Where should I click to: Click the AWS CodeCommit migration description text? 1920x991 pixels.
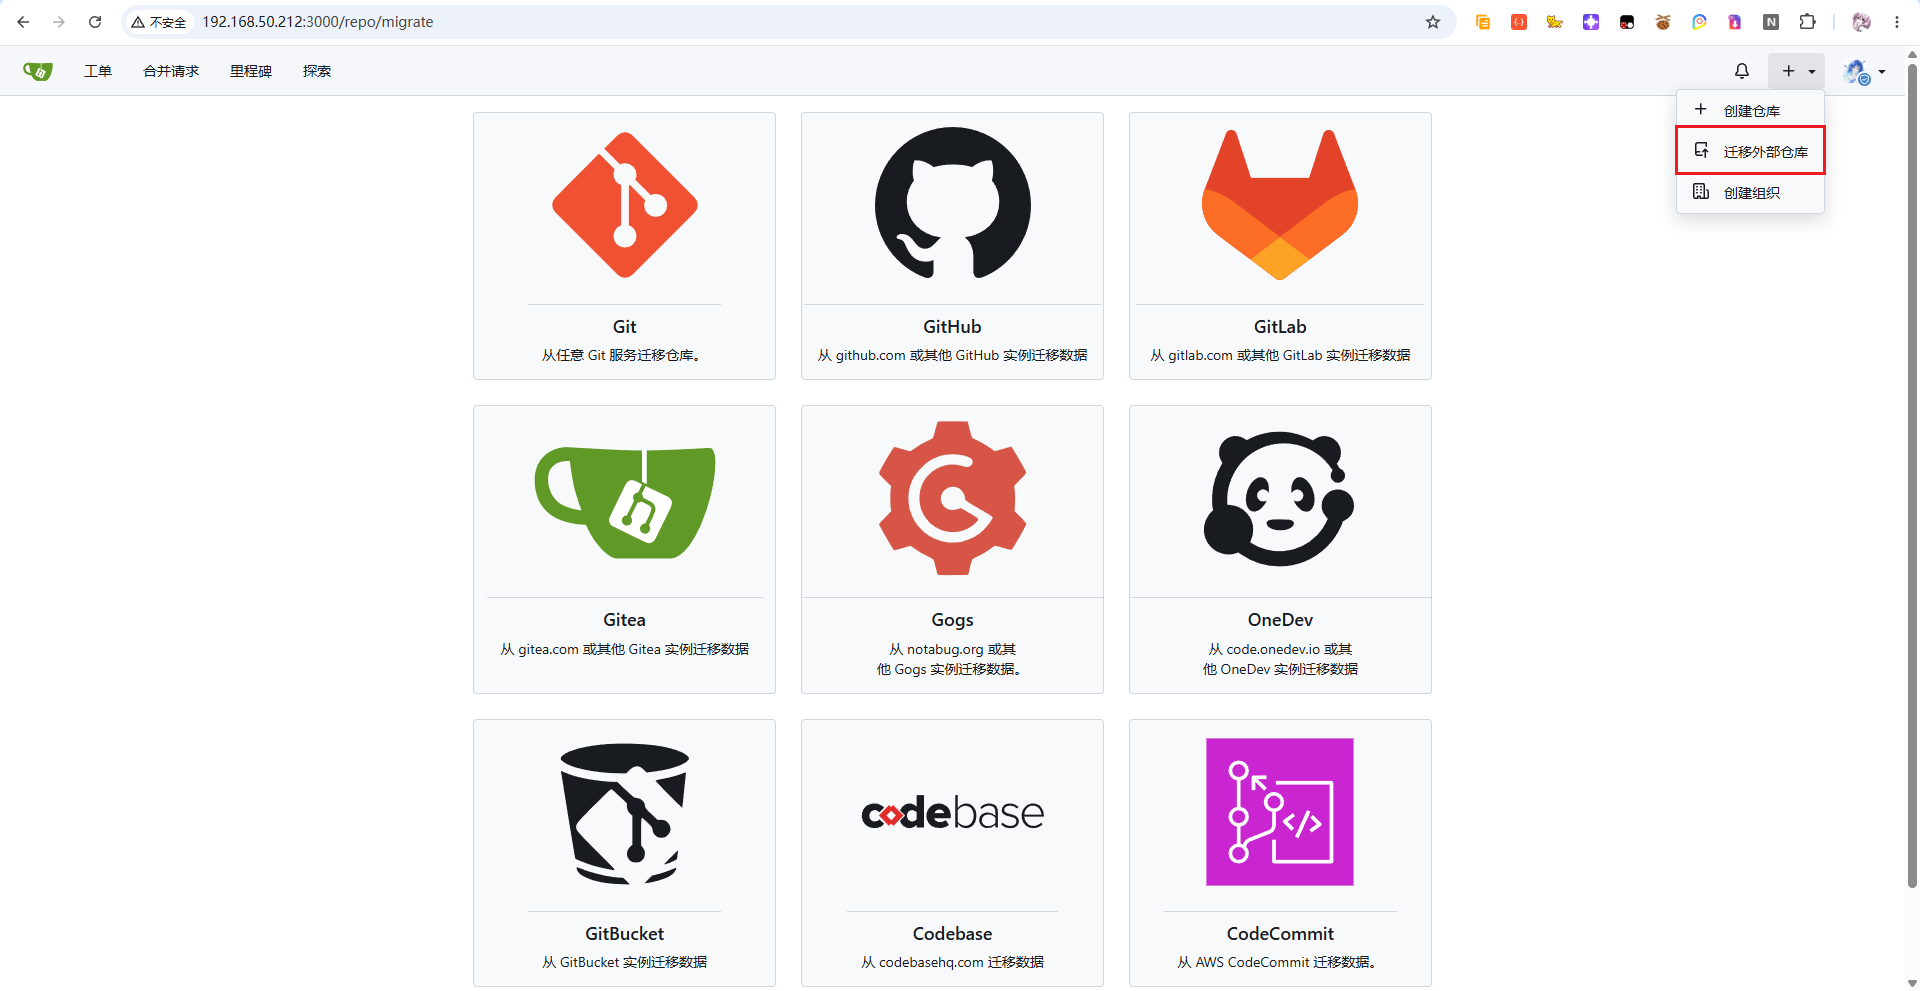click(1279, 962)
